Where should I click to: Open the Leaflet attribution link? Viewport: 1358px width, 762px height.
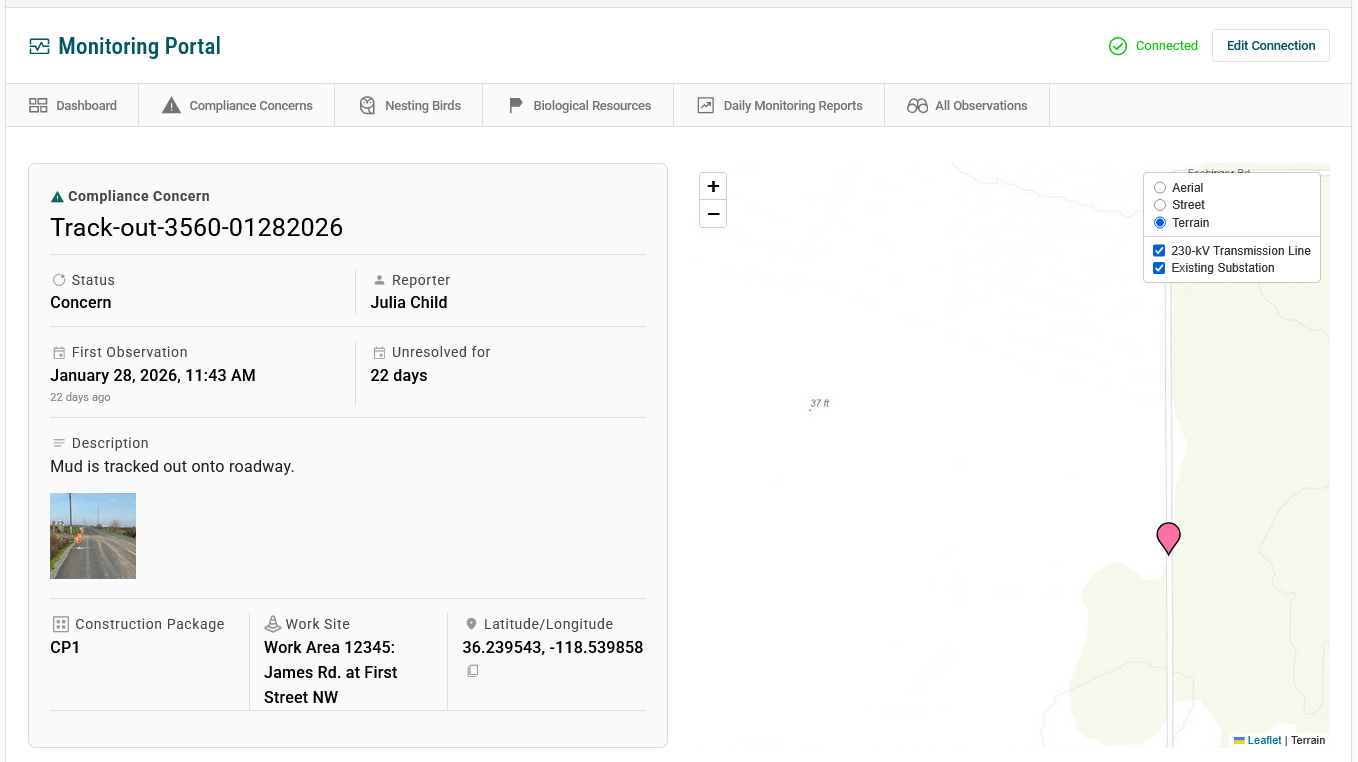coord(1264,740)
